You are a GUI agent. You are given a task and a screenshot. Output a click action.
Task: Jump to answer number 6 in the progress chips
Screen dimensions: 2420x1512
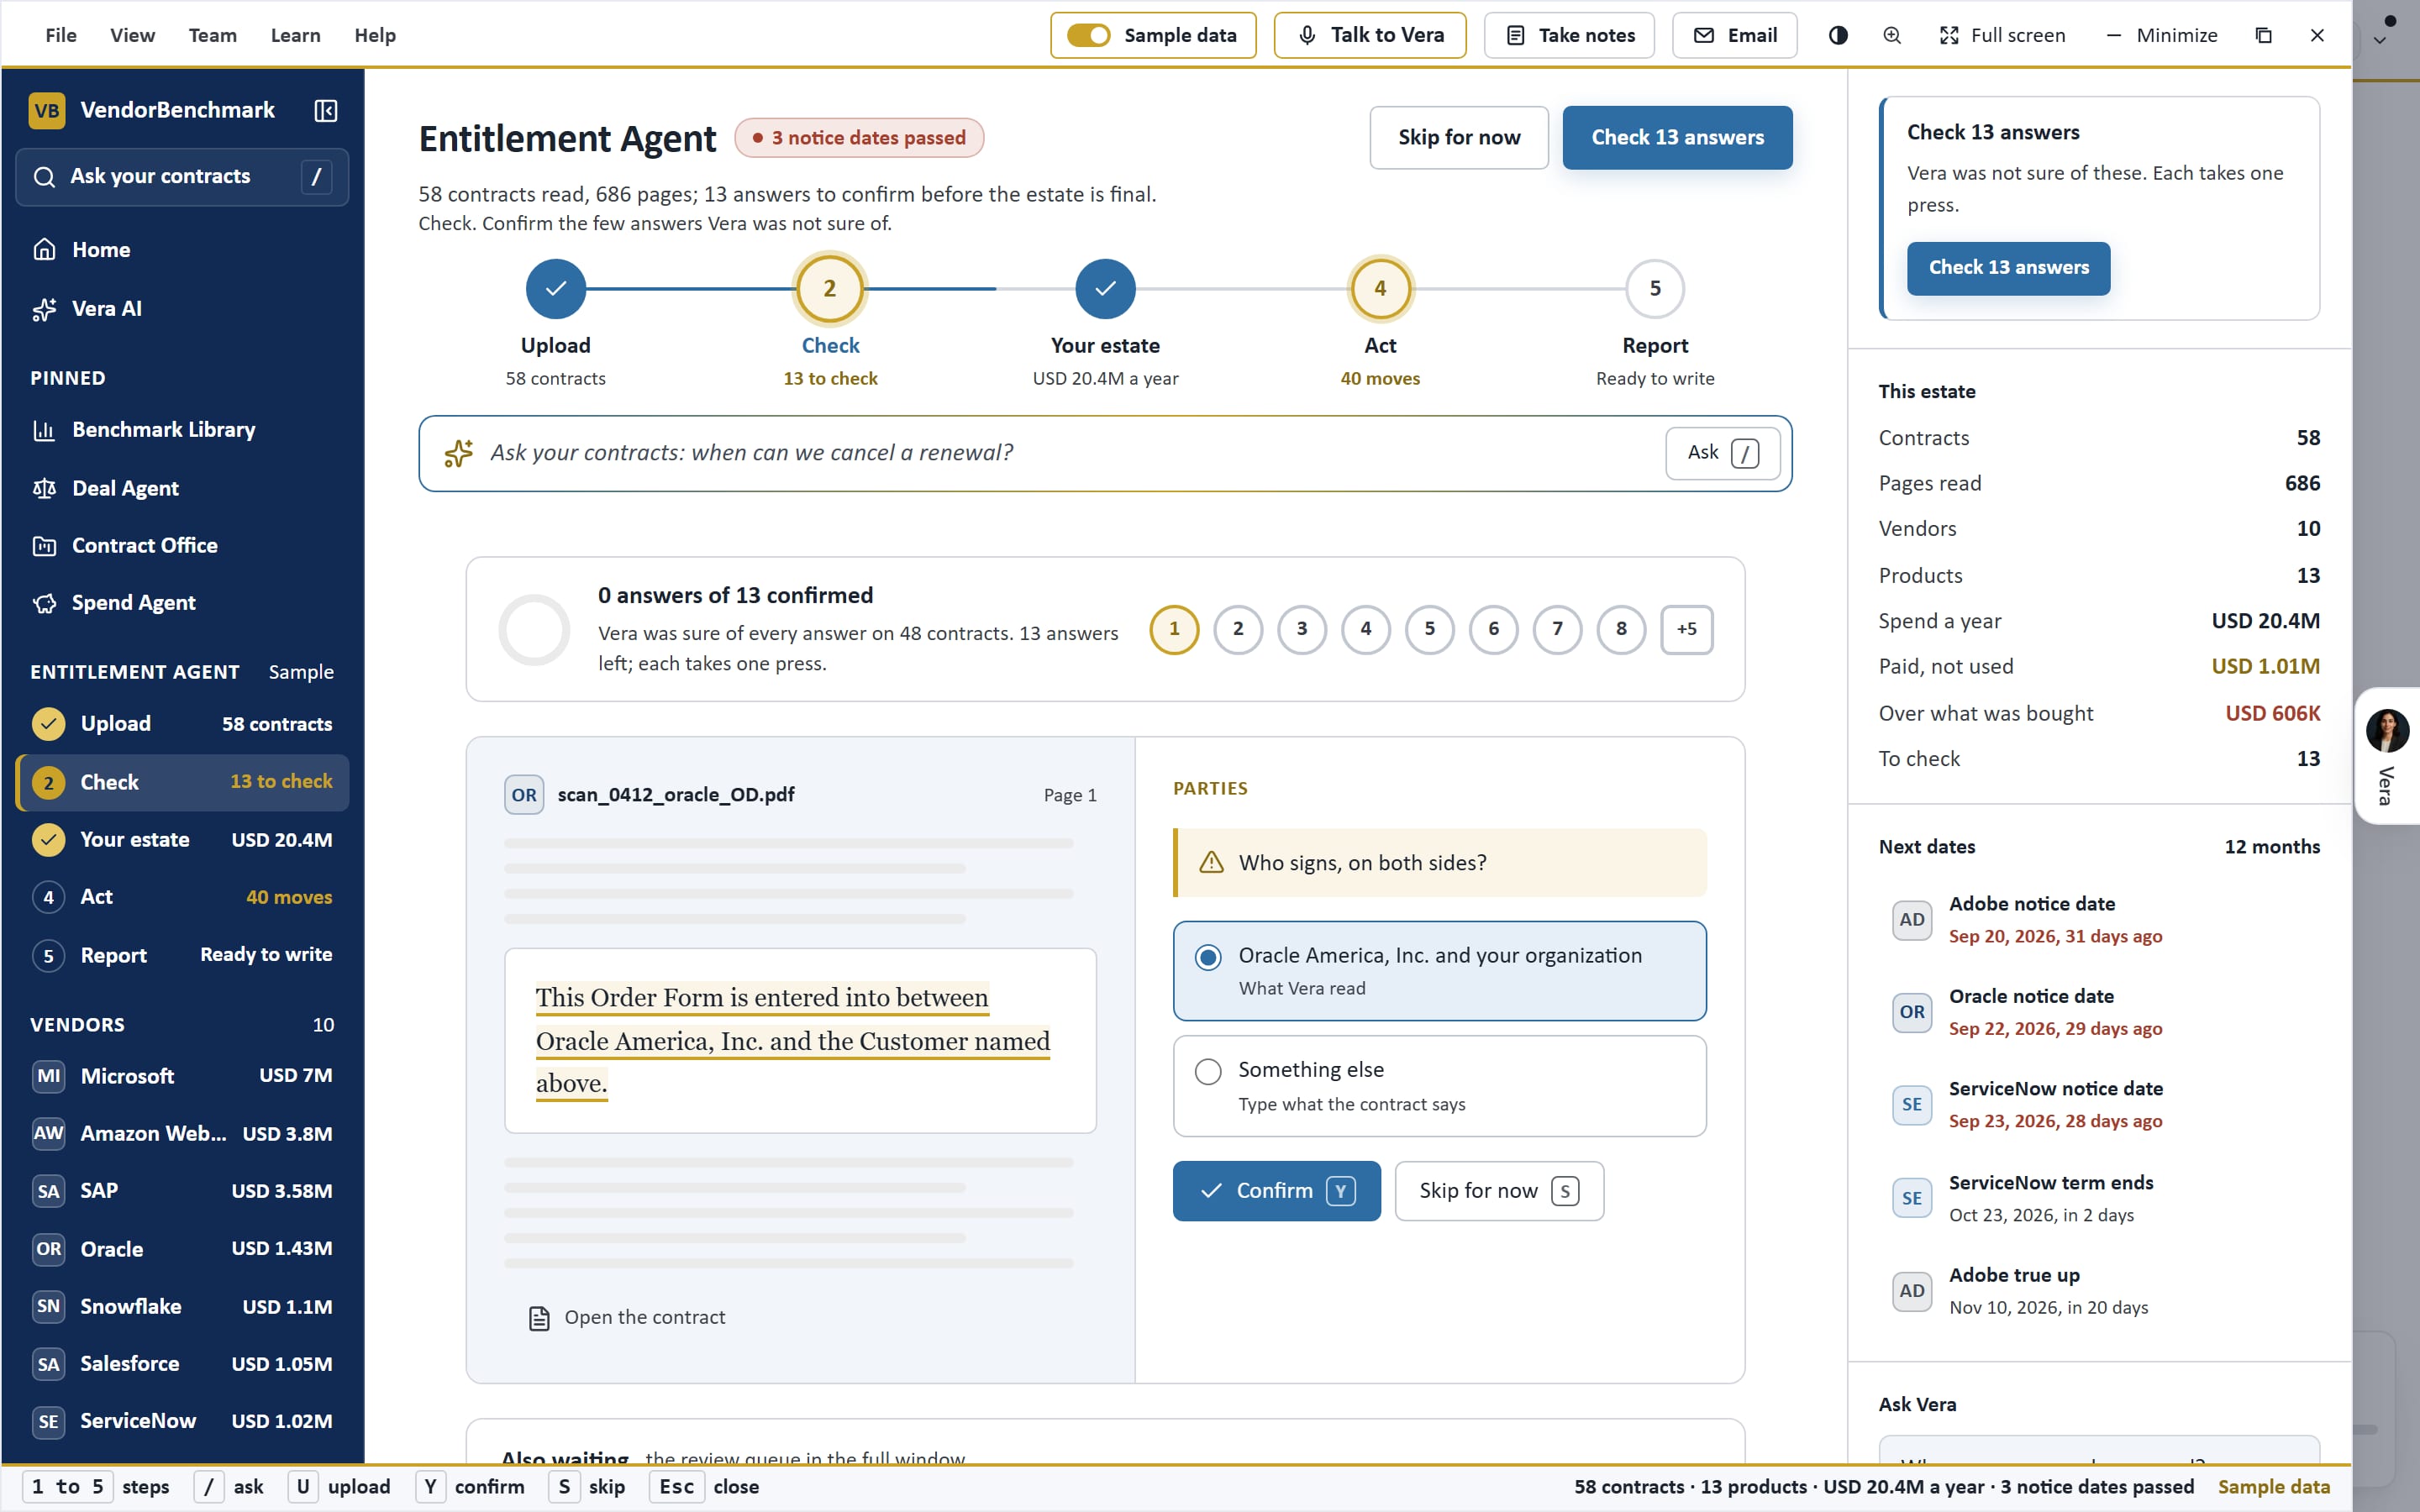point(1493,630)
